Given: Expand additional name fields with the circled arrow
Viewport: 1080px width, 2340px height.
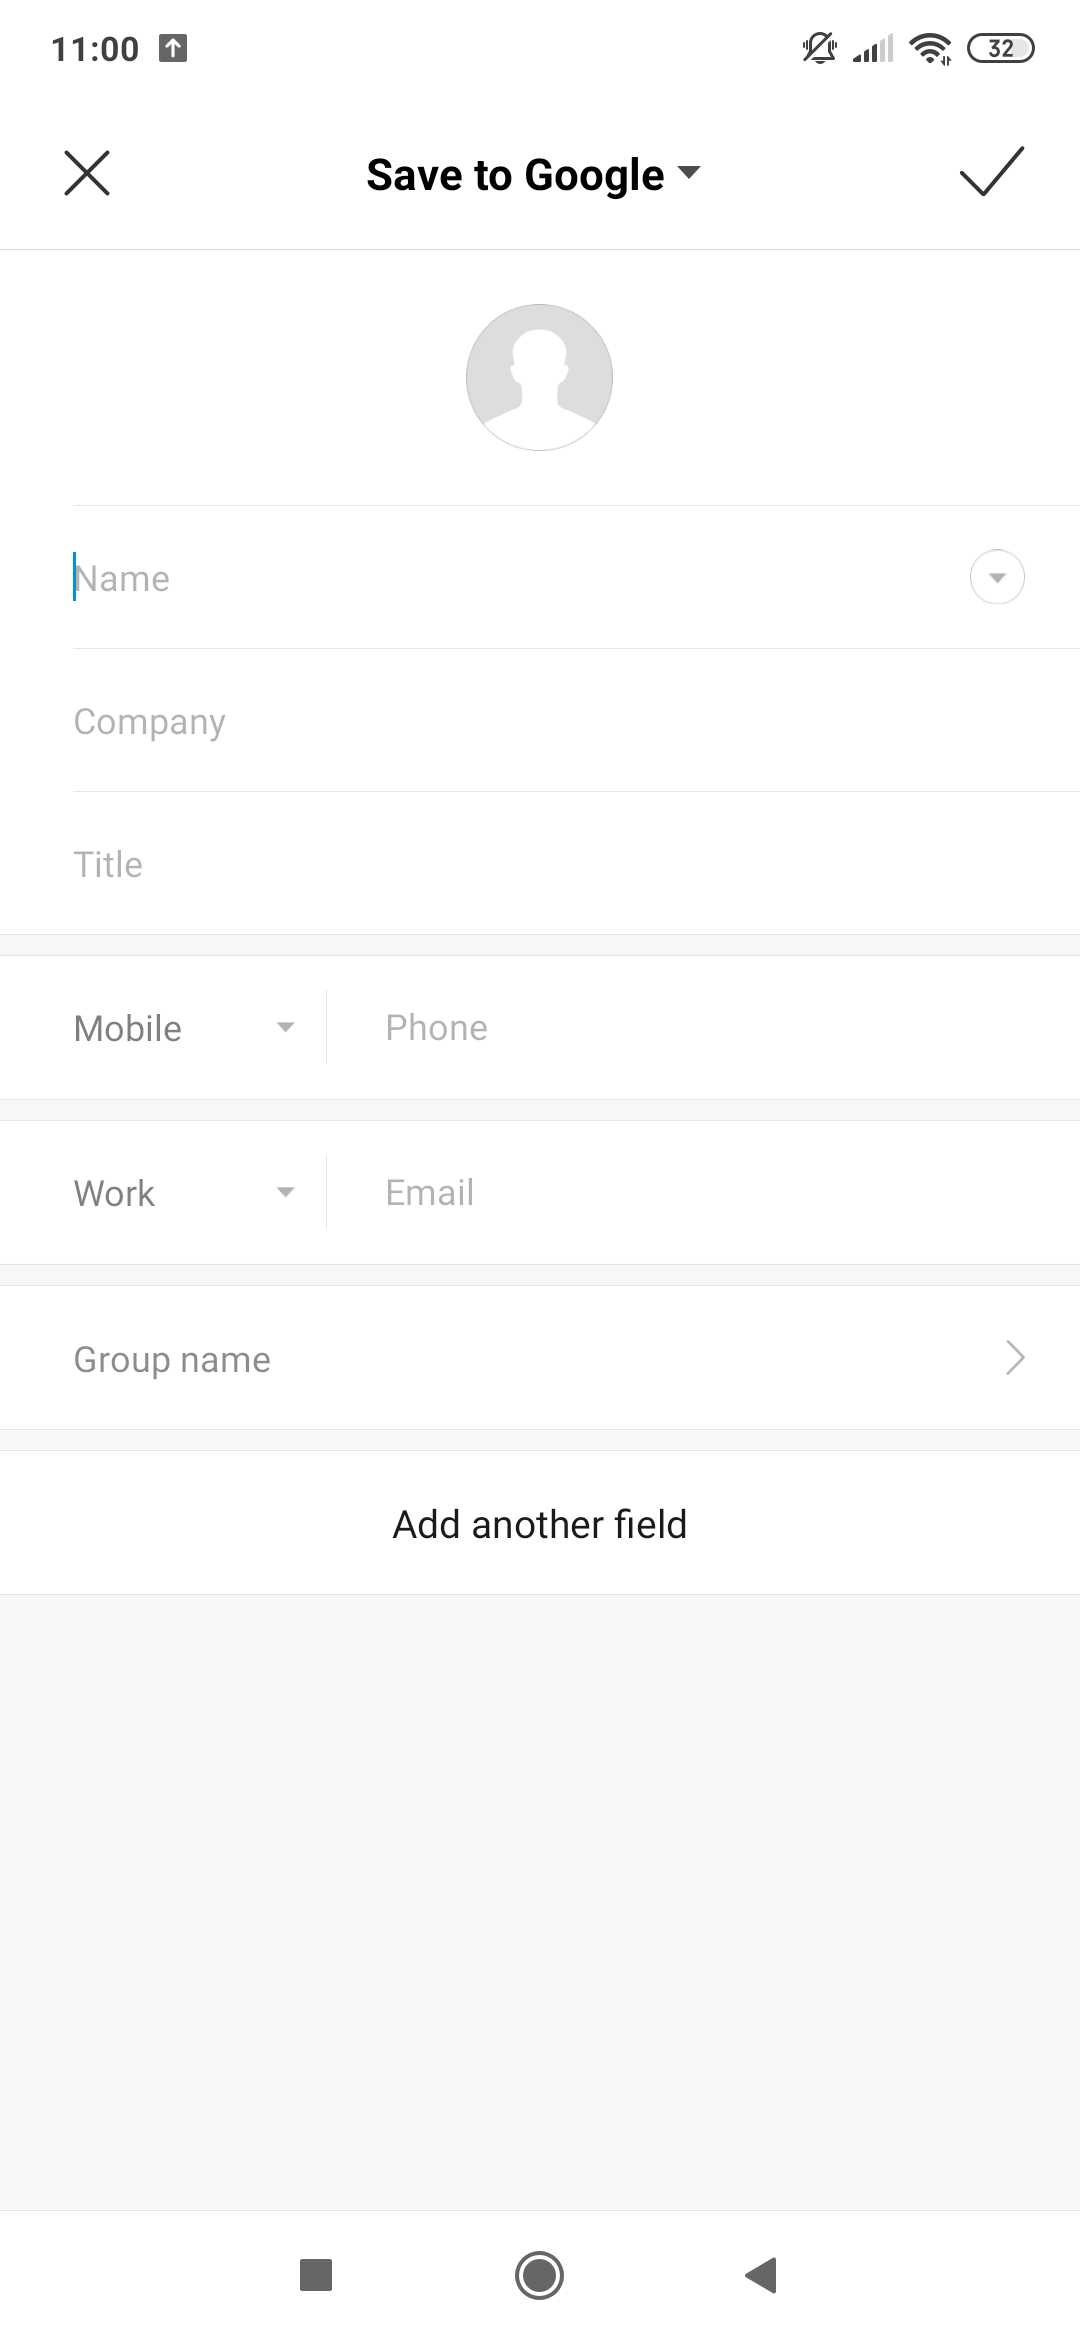Looking at the screenshot, I should (997, 577).
